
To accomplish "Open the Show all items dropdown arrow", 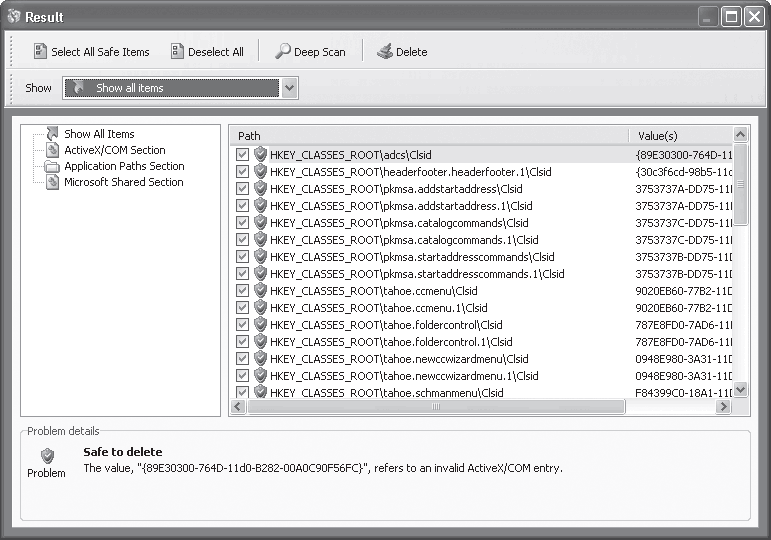I will click(290, 88).
